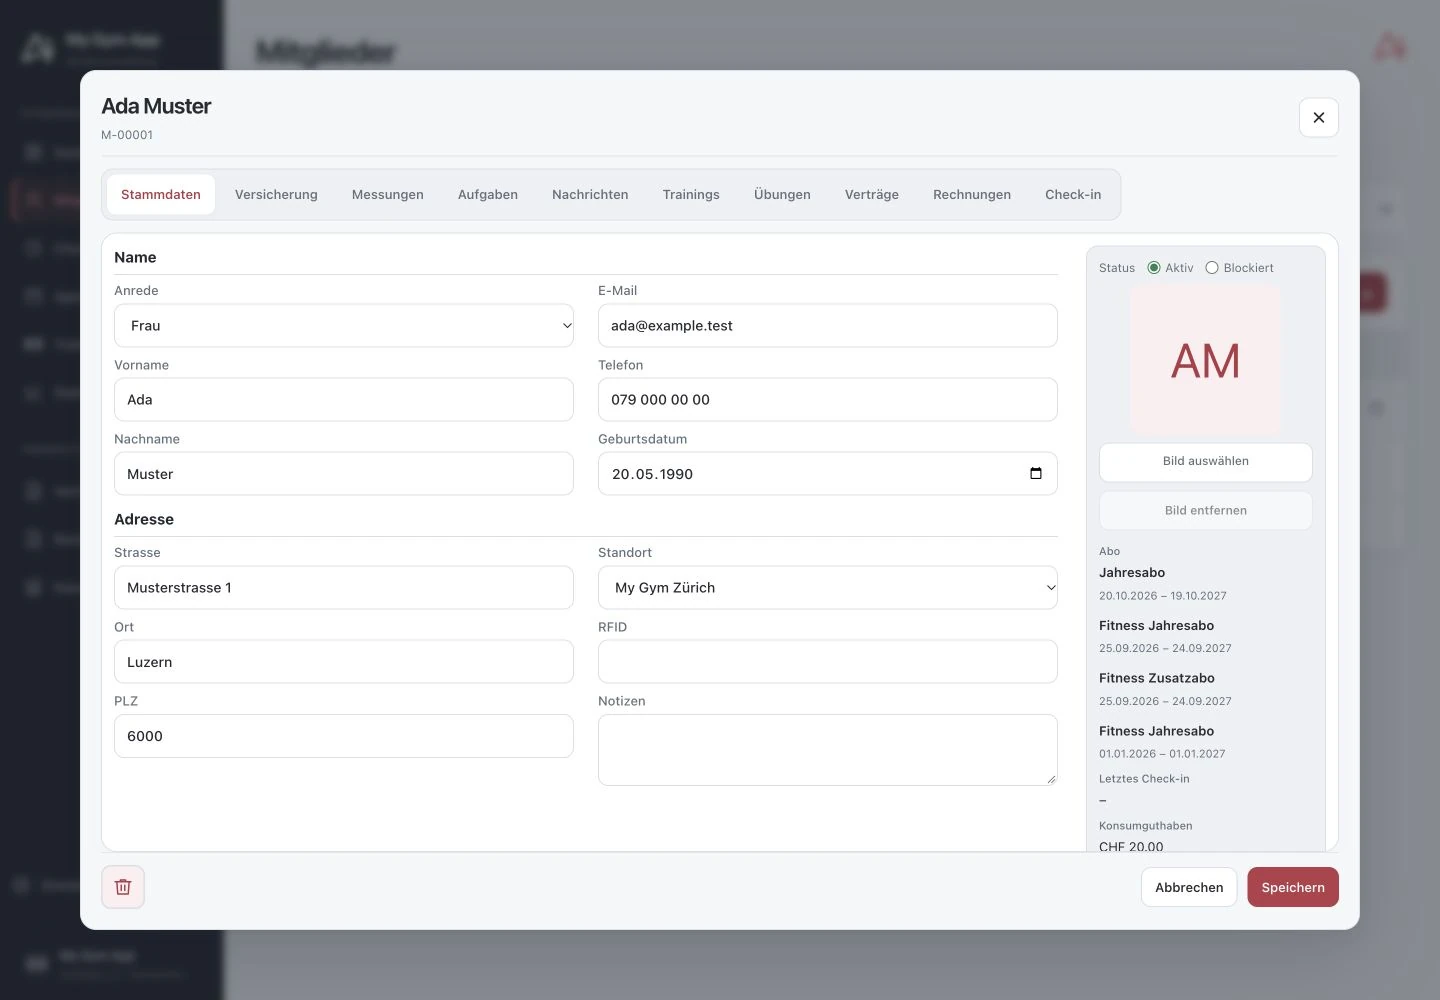The width and height of the screenshot is (1440, 1000).
Task: Expand the Standort dropdown
Action: pos(828,588)
